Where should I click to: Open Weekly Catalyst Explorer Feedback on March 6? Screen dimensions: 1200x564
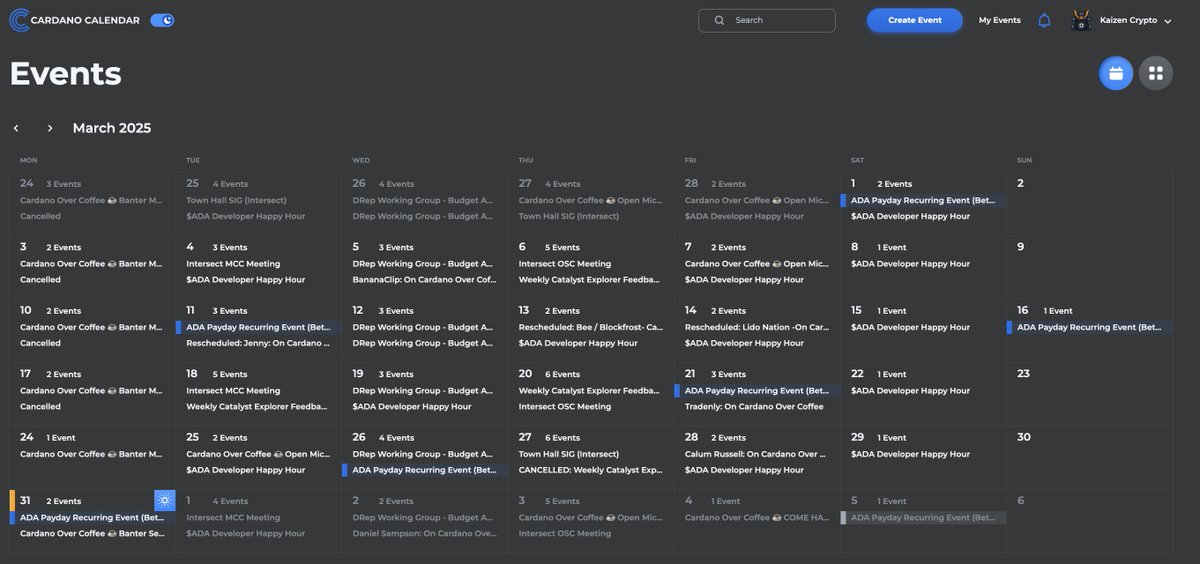pyautogui.click(x=590, y=280)
